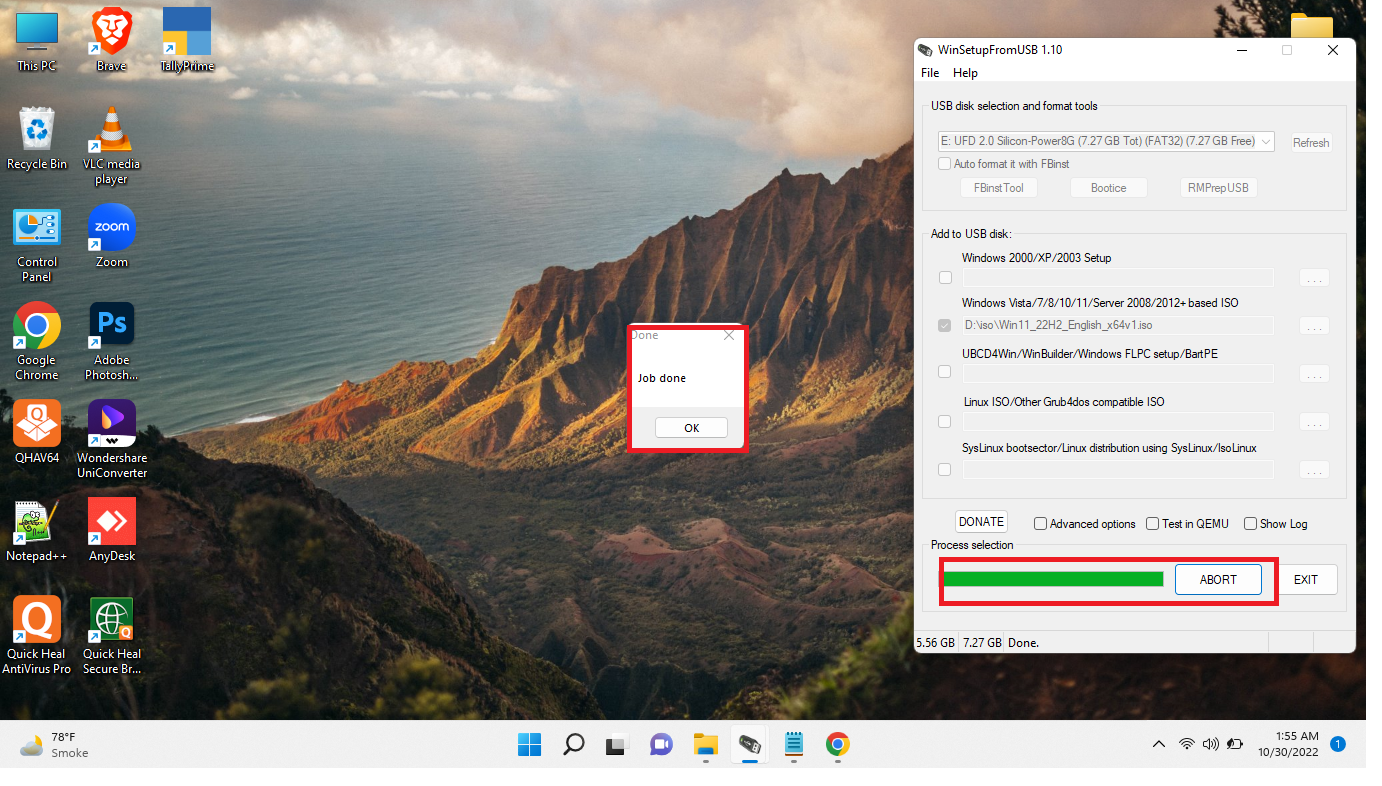Click the Bootice button
Screen dimensions: 1382x786
pos(1108,188)
